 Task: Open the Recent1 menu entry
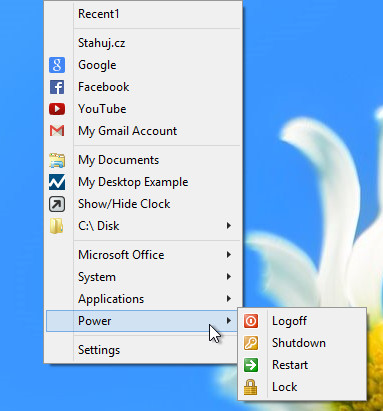click(143, 14)
